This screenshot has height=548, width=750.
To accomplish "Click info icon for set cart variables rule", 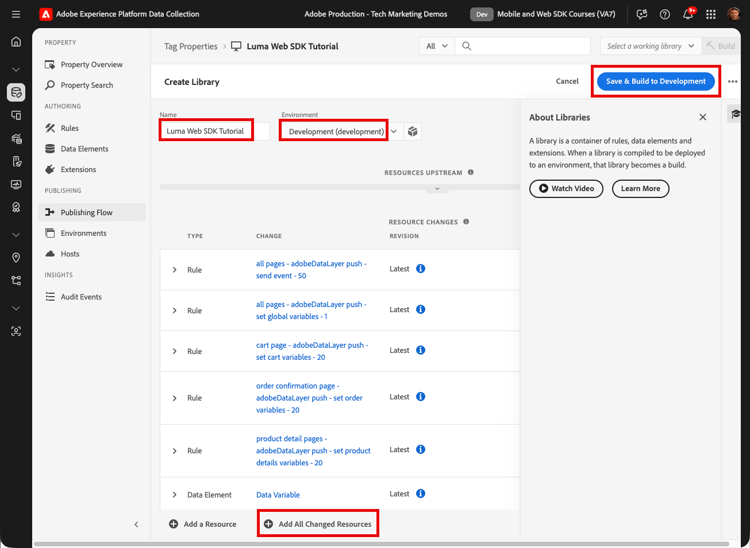I will coord(420,350).
